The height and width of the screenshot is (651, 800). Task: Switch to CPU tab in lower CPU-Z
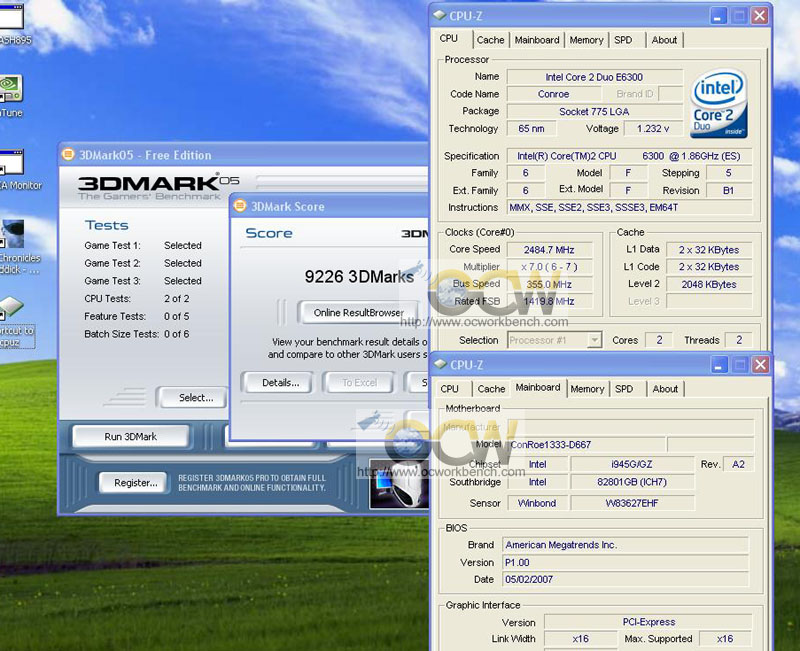[449, 389]
